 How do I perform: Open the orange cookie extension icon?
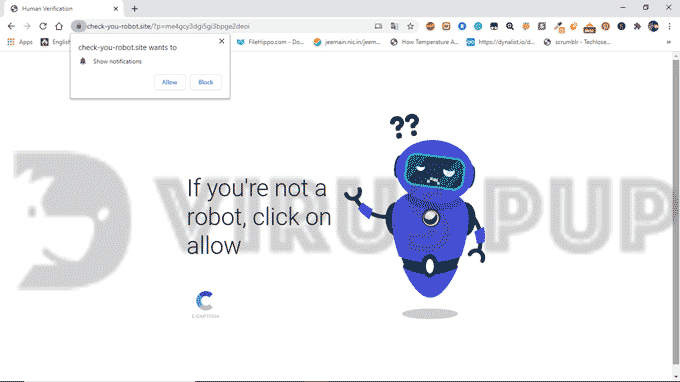574,26
